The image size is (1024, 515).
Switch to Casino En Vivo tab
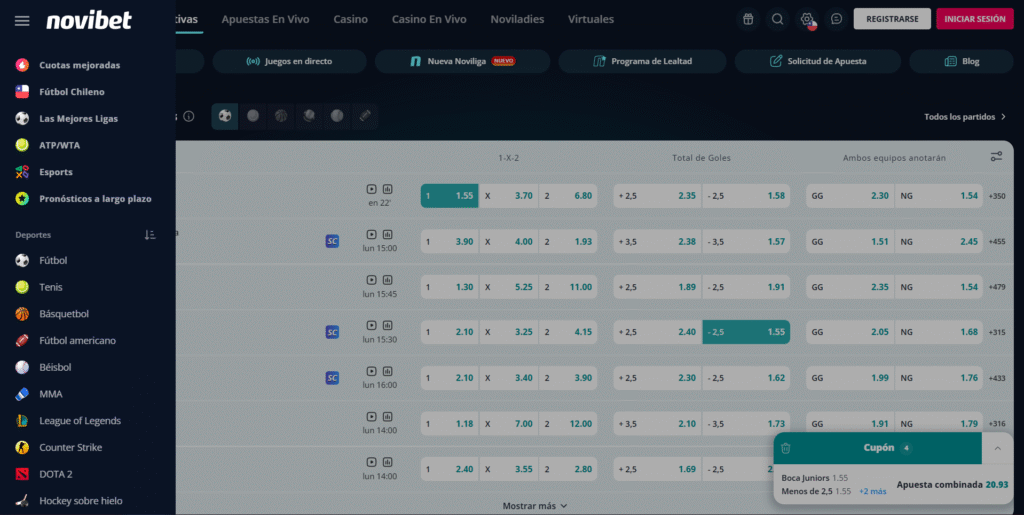(429, 19)
